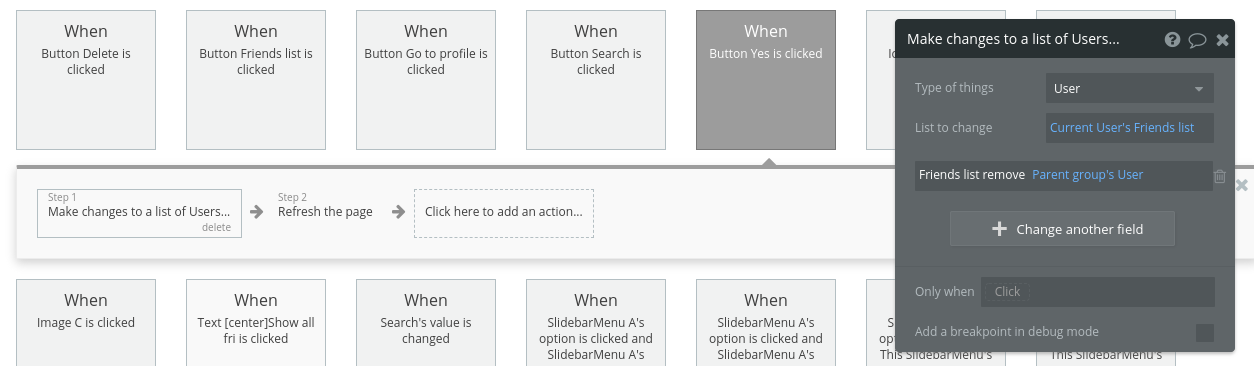Select When Button Friends list is clicked event

(256, 80)
